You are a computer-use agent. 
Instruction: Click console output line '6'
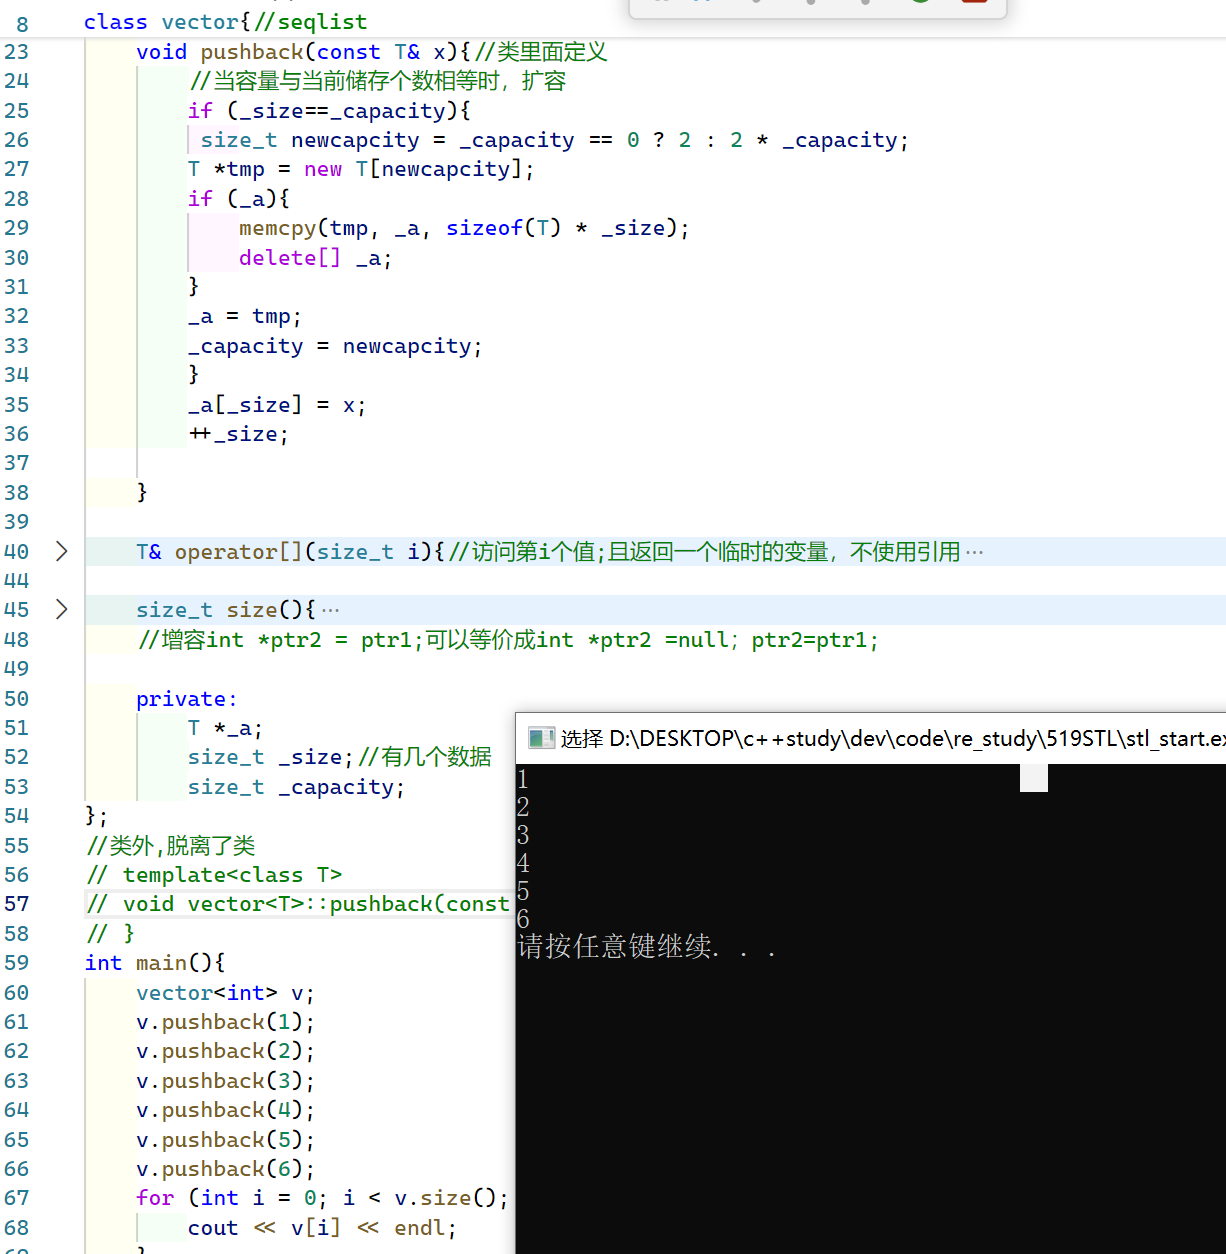pos(523,919)
